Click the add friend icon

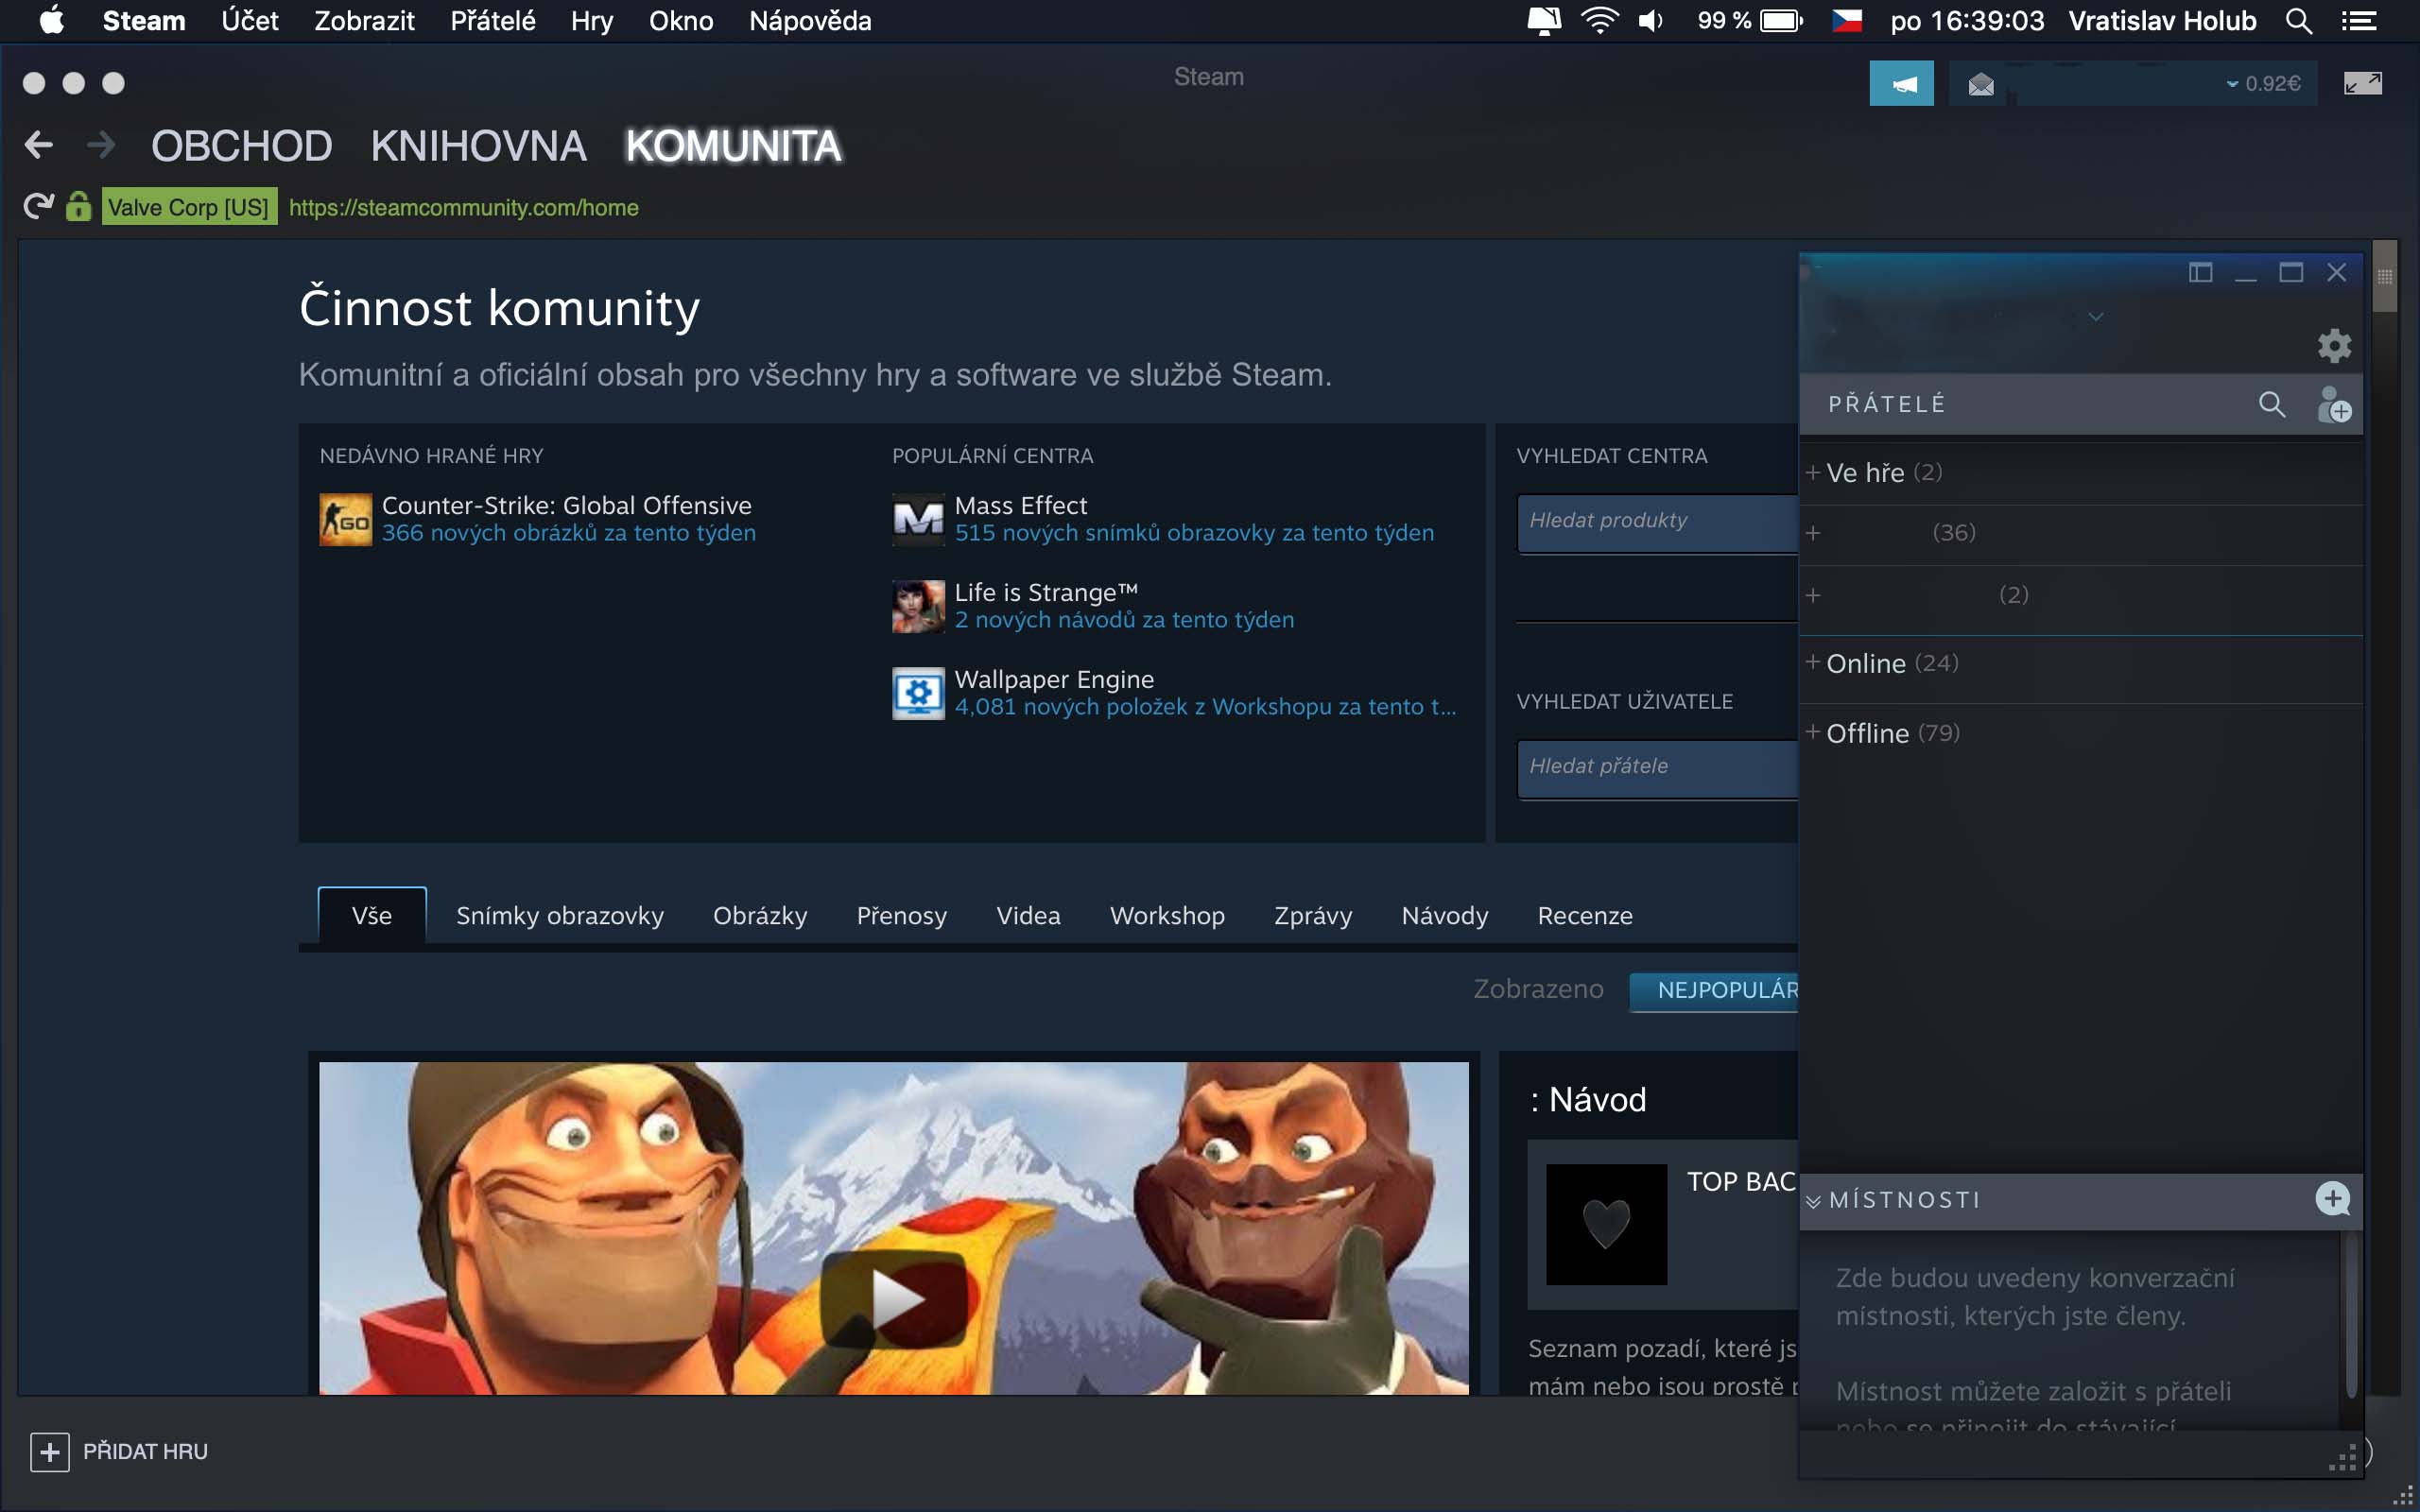(2334, 405)
